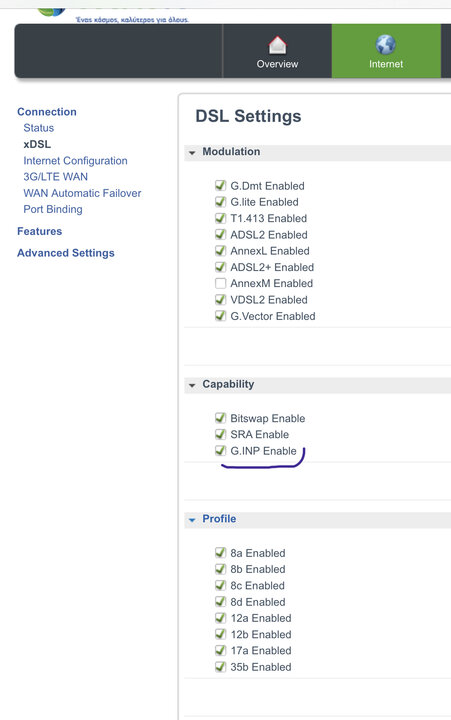Open Advanced Settings menu section
This screenshot has width=451, height=720.
[x=66, y=253]
